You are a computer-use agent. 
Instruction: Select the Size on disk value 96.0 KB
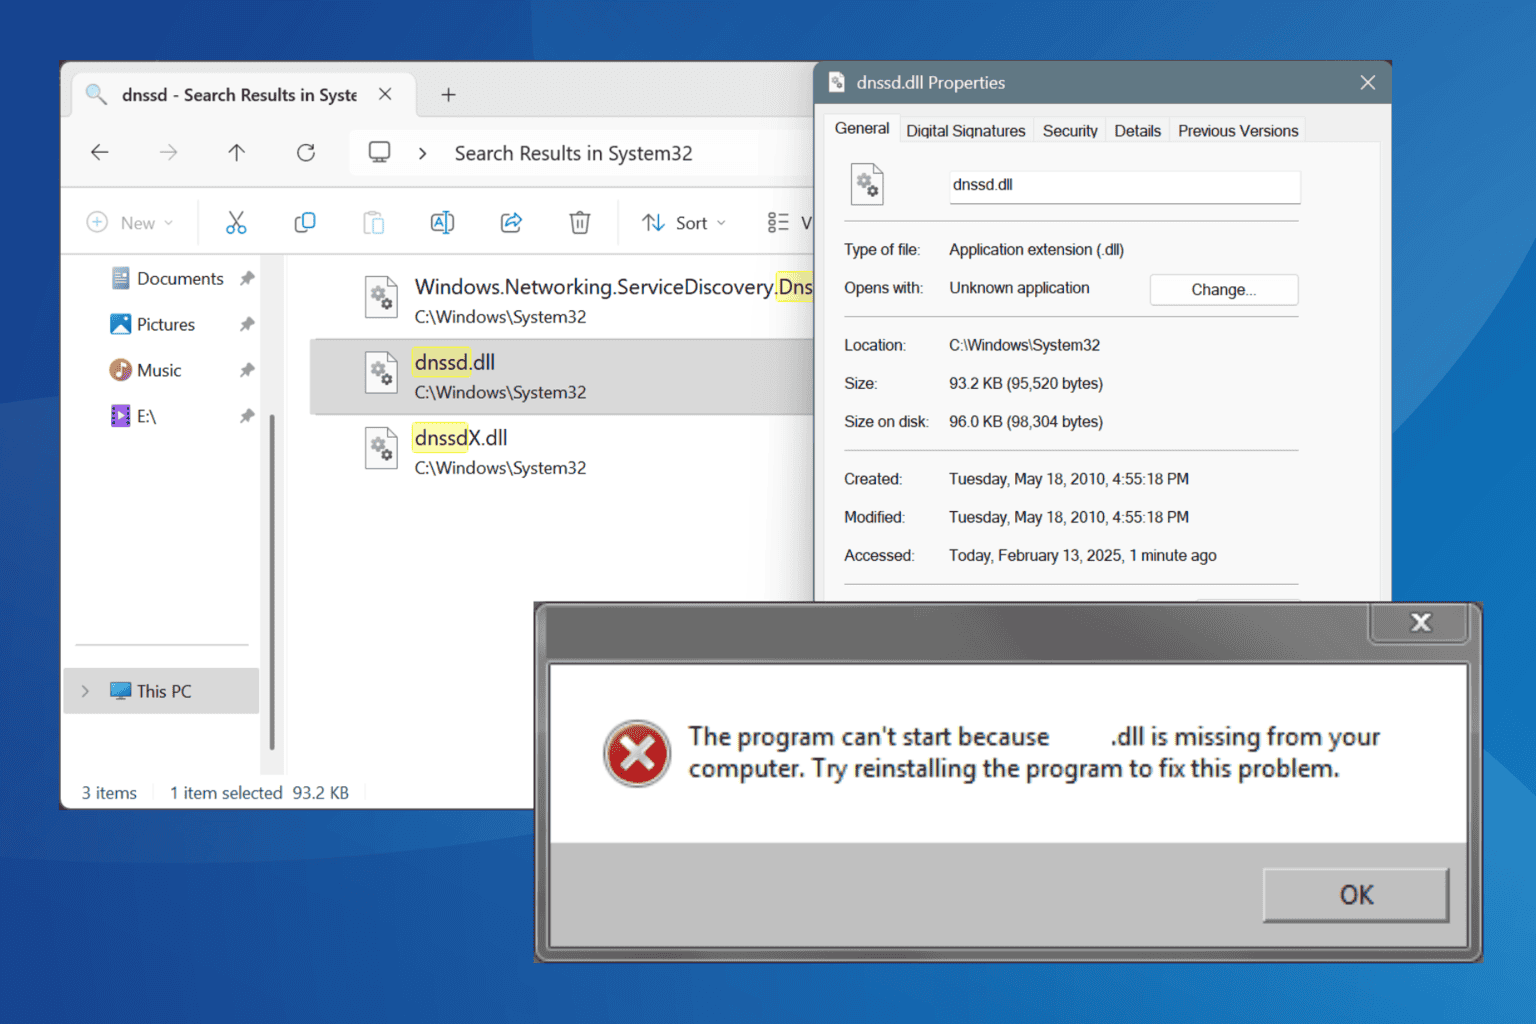[x=1026, y=422]
